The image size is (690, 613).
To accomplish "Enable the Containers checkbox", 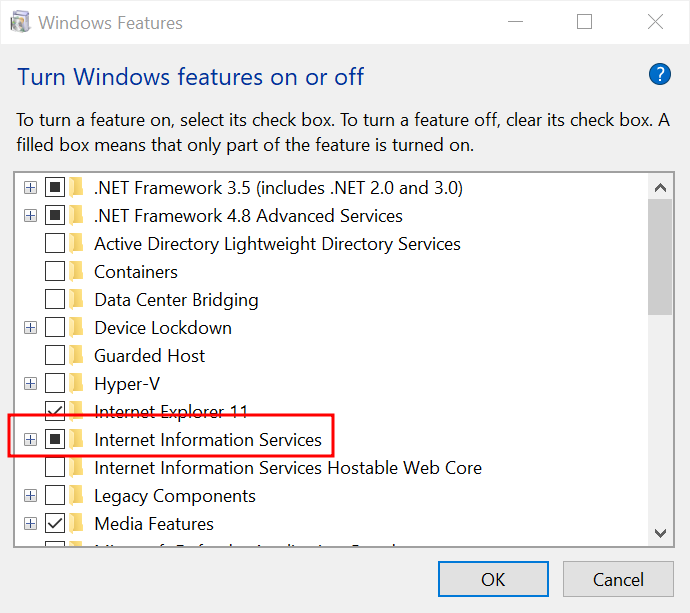I will click(x=55, y=272).
